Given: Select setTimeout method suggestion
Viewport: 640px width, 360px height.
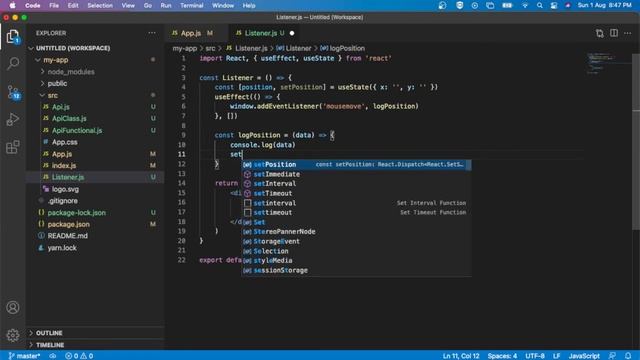Looking at the screenshot, I should pyautogui.click(x=356, y=193).
